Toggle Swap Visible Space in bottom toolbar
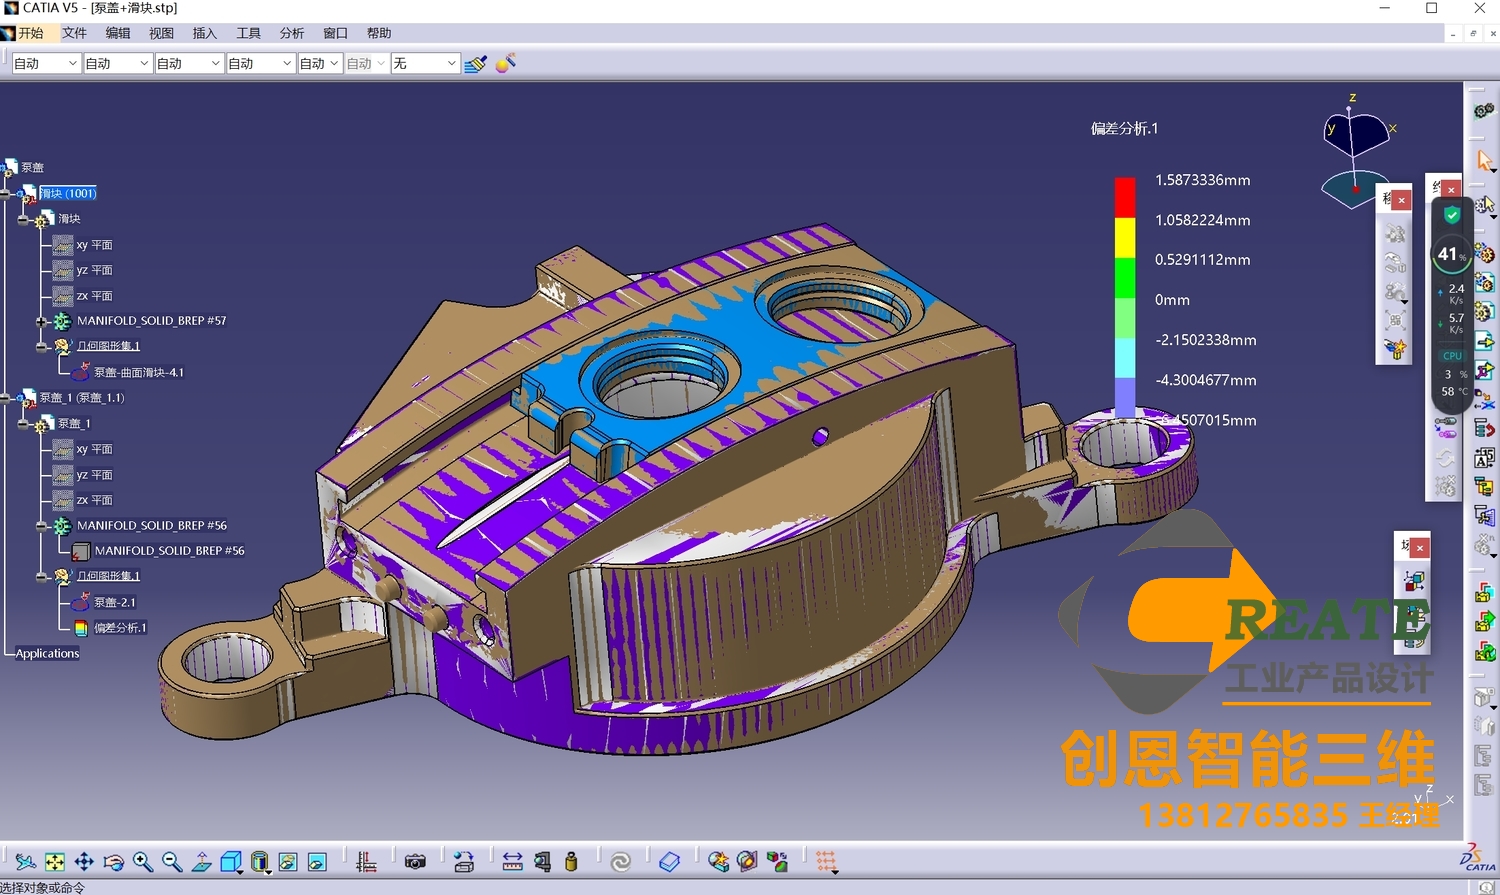This screenshot has height=895, width=1500. coord(318,862)
